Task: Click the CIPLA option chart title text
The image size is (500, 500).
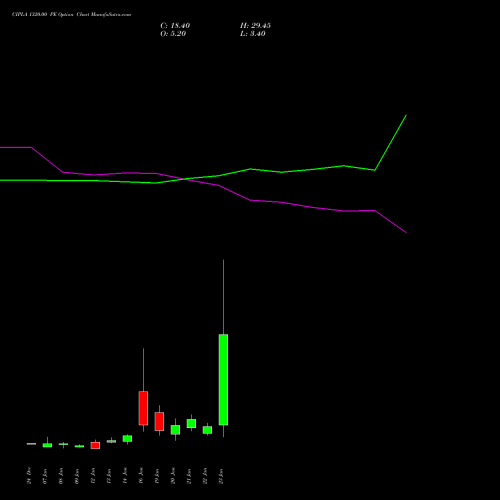Action: click(x=71, y=14)
